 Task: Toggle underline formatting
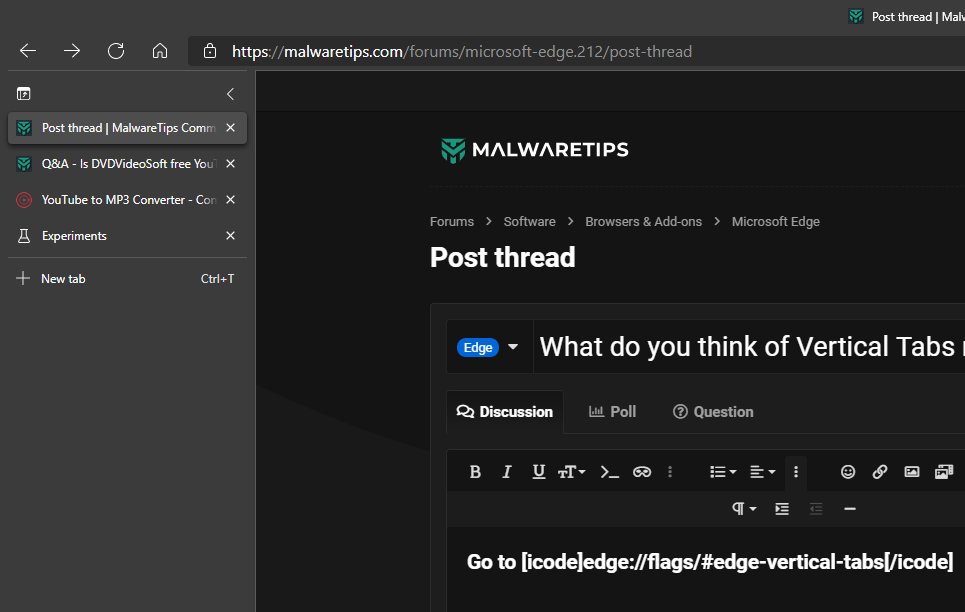[539, 472]
